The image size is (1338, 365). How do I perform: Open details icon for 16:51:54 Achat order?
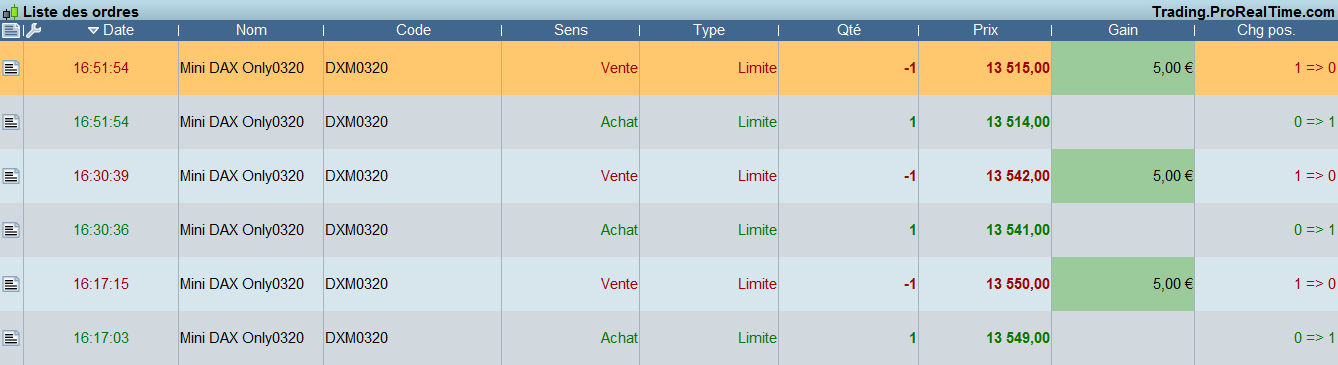[x=11, y=122]
